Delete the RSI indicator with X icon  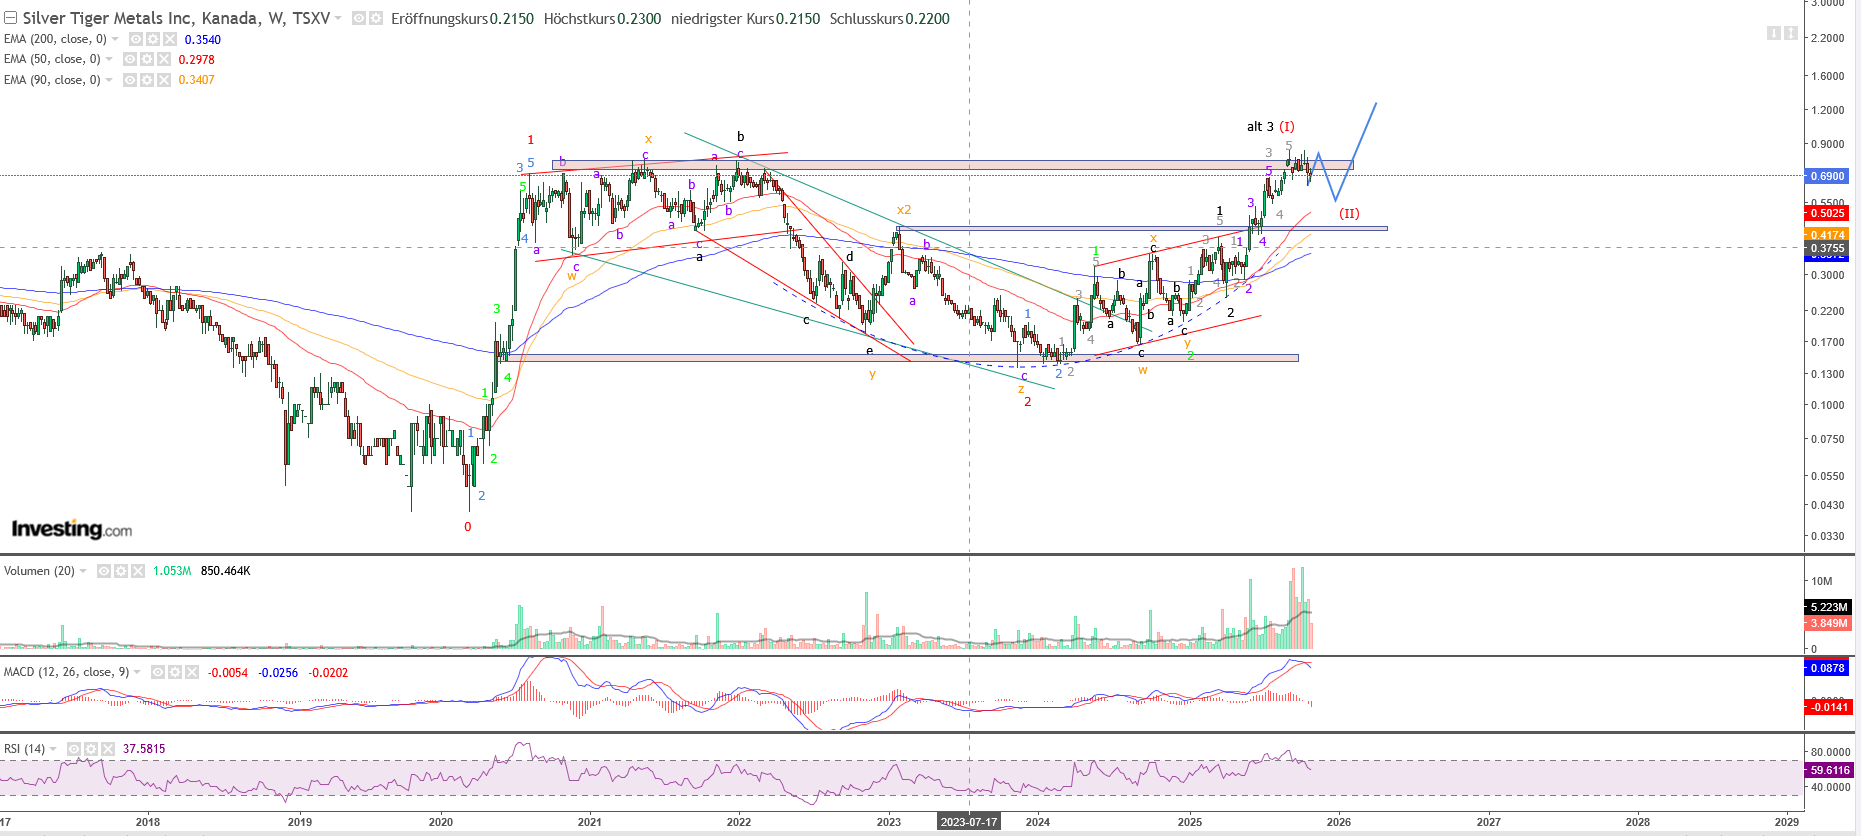(108, 749)
